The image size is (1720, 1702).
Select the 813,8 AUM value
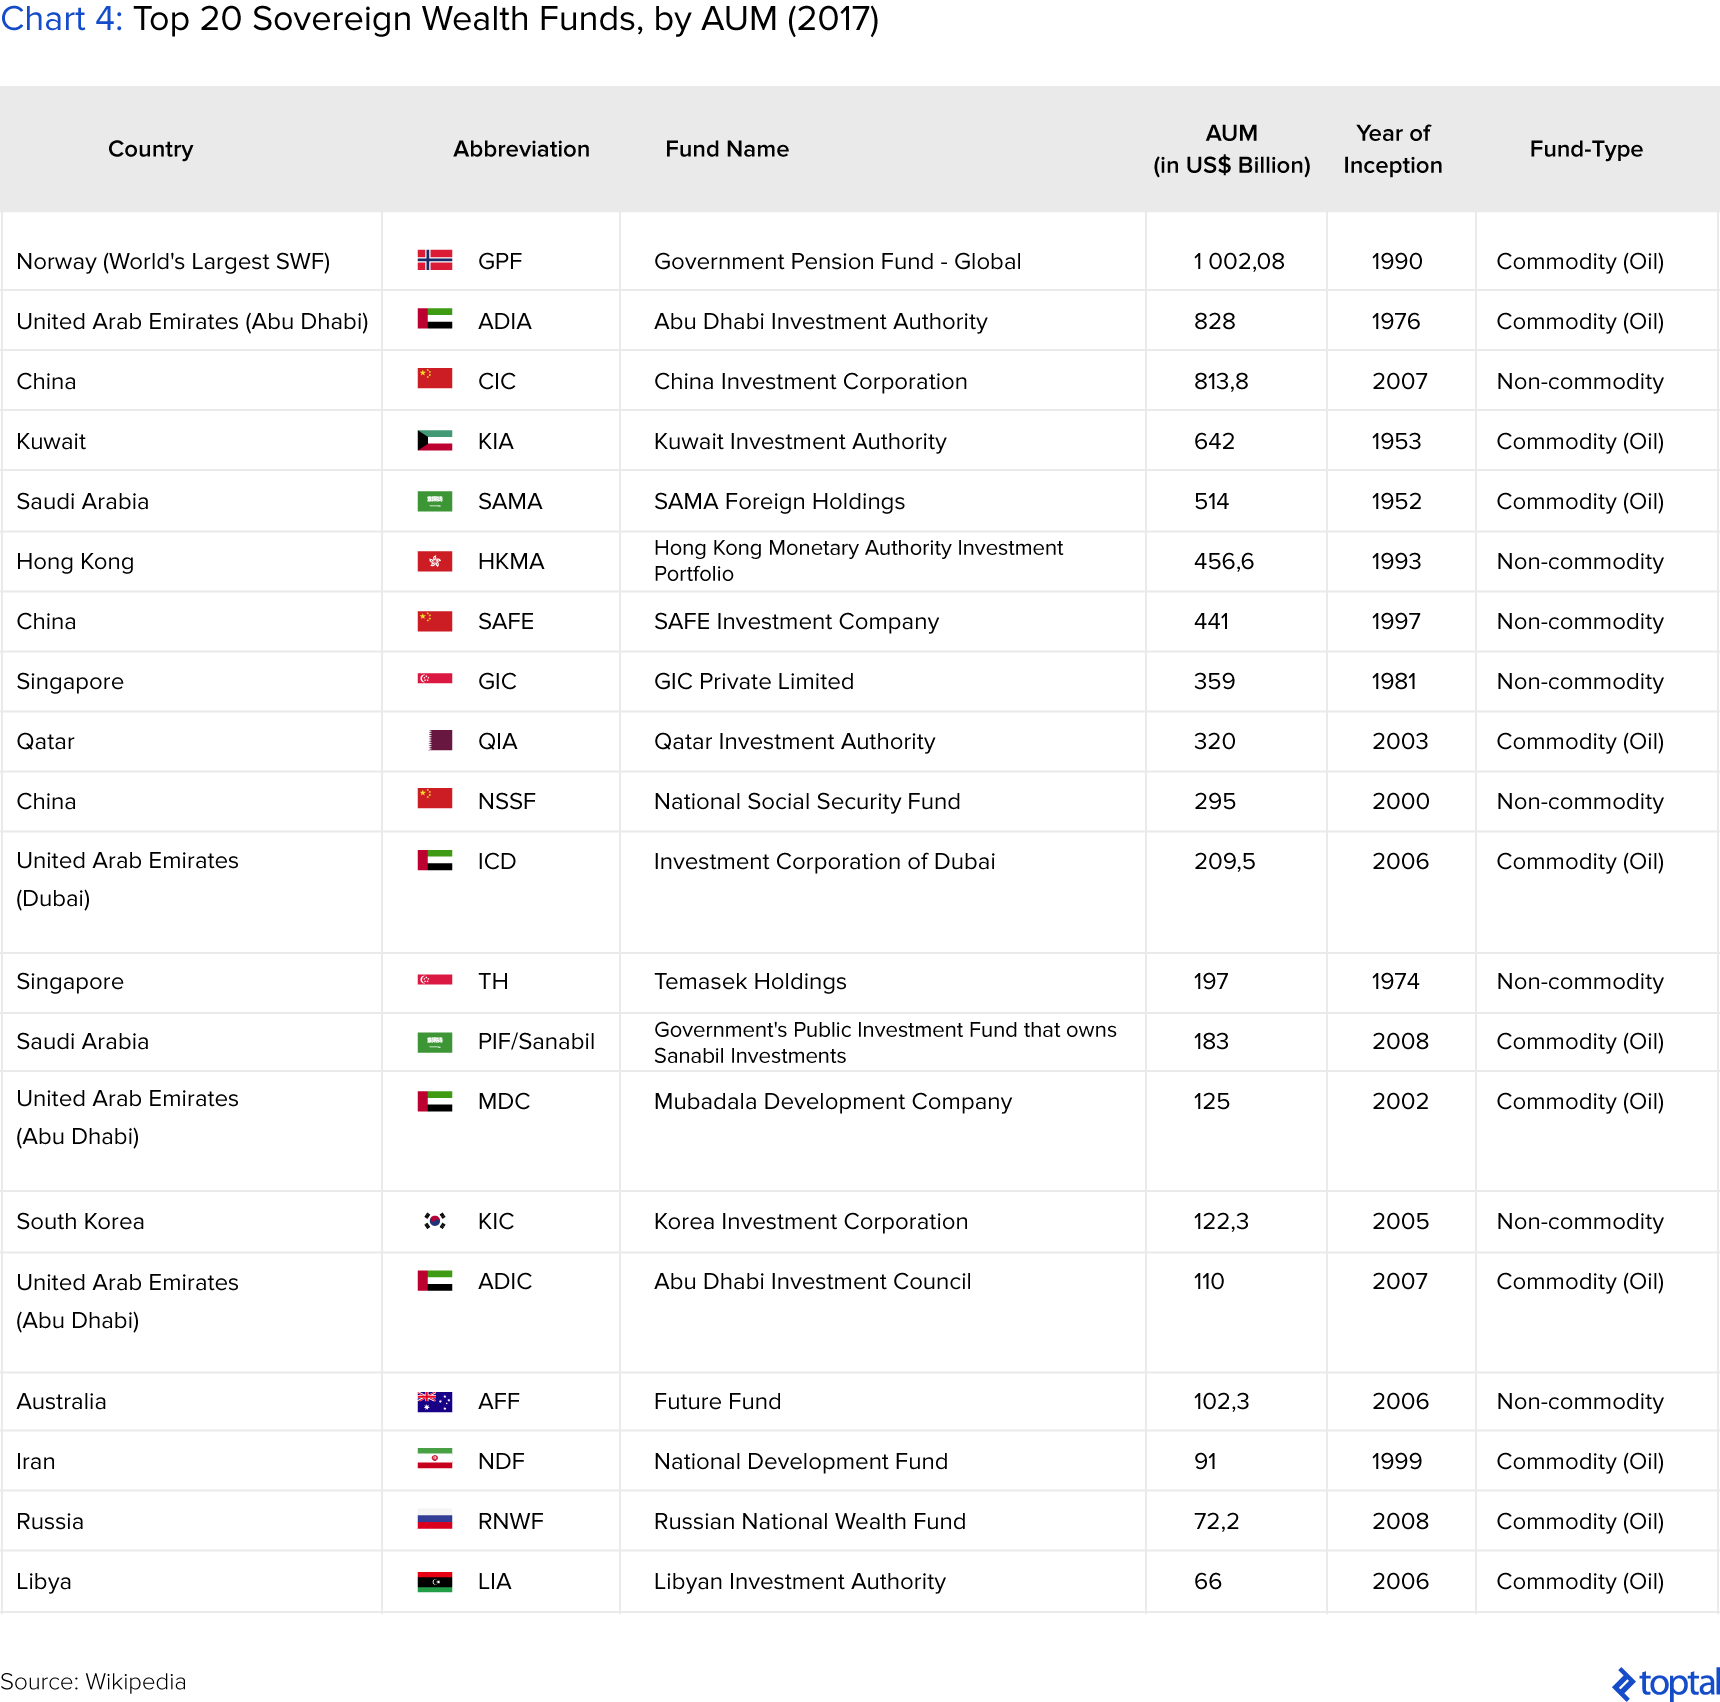coord(1220,381)
